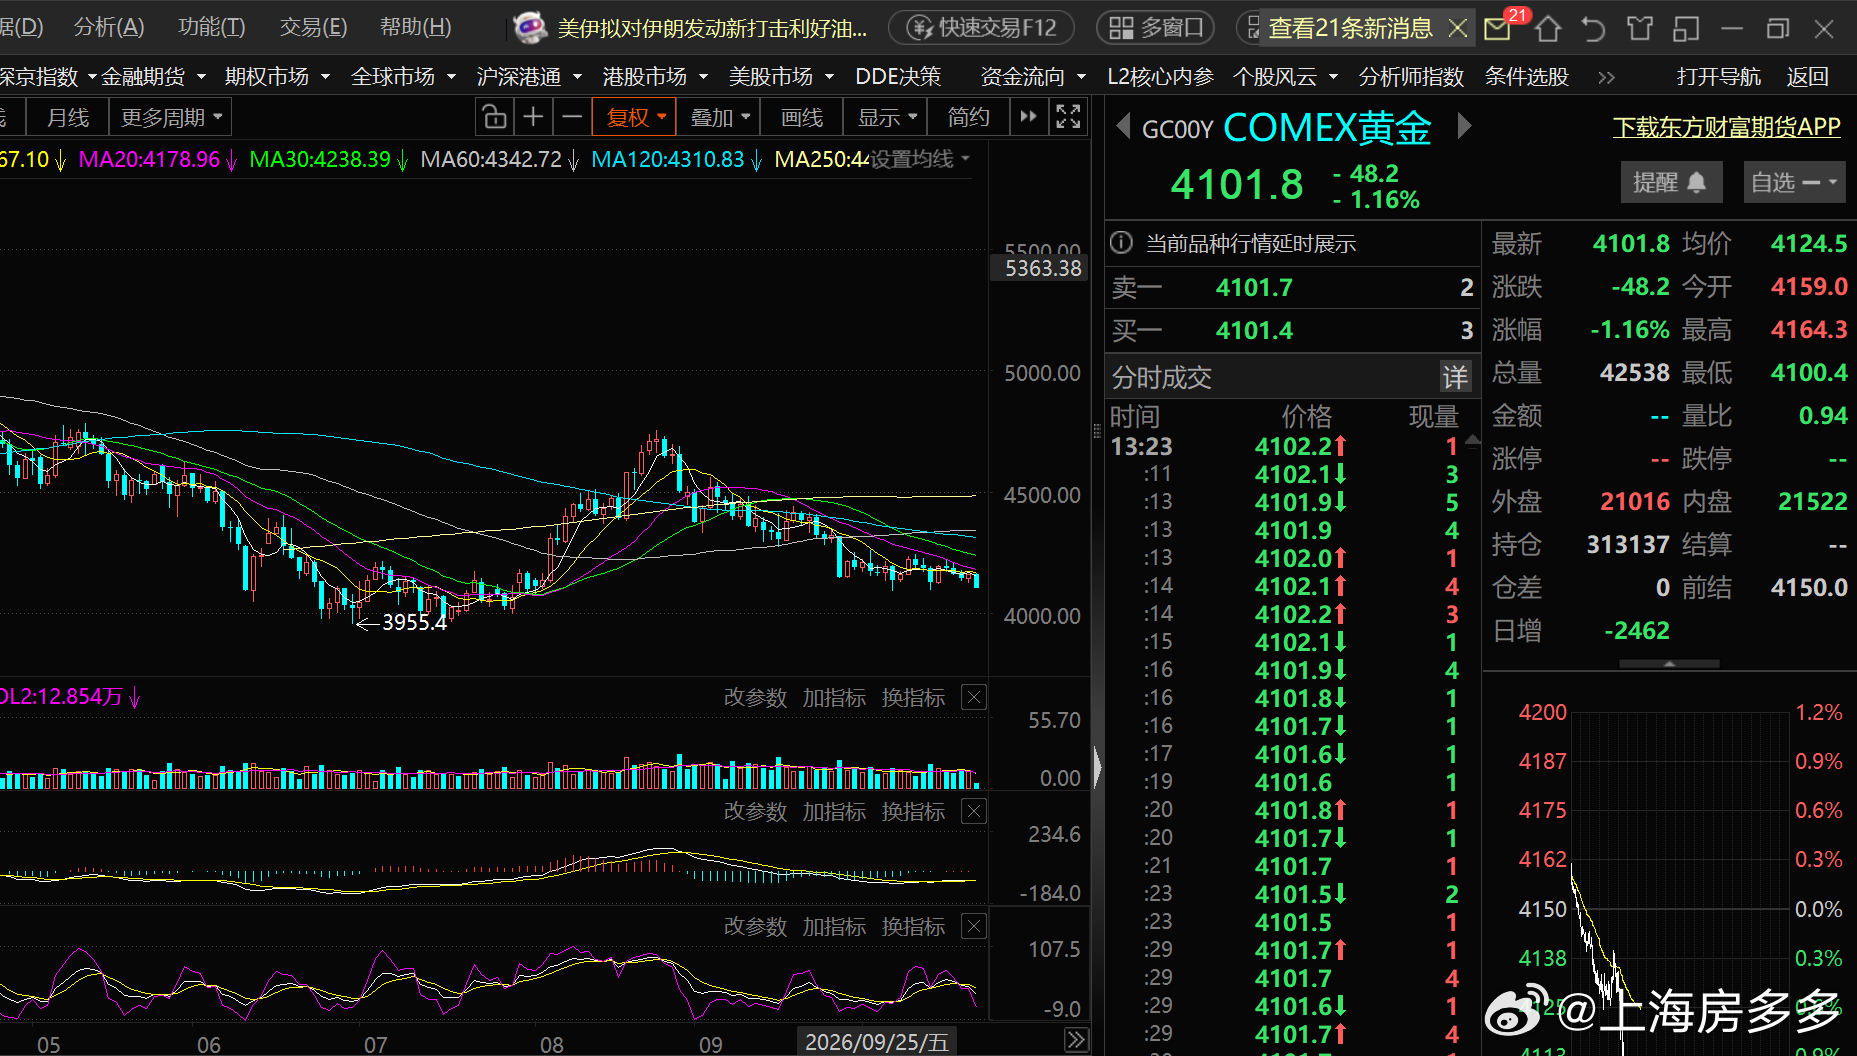Expand the more menu chevrons after 条件选股
Viewport: 1857px width, 1056px height.
[x=1606, y=77]
